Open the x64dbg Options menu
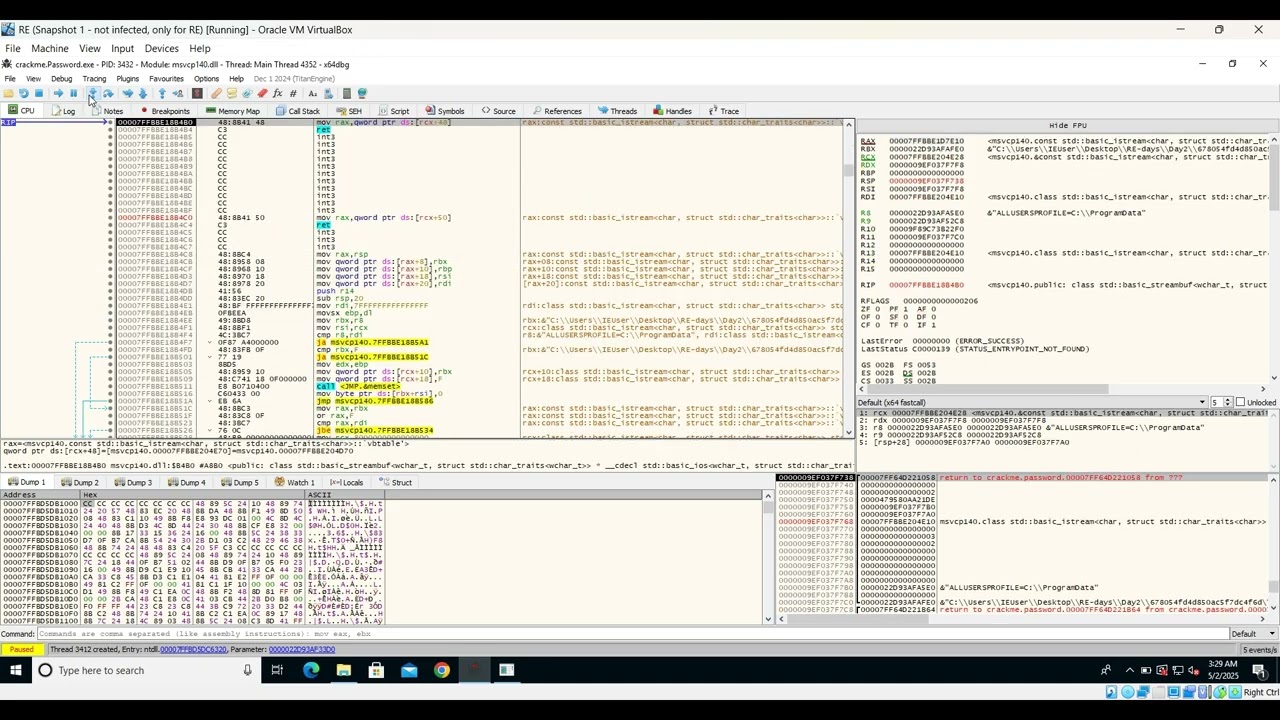This screenshot has height=720, width=1280. (206, 79)
